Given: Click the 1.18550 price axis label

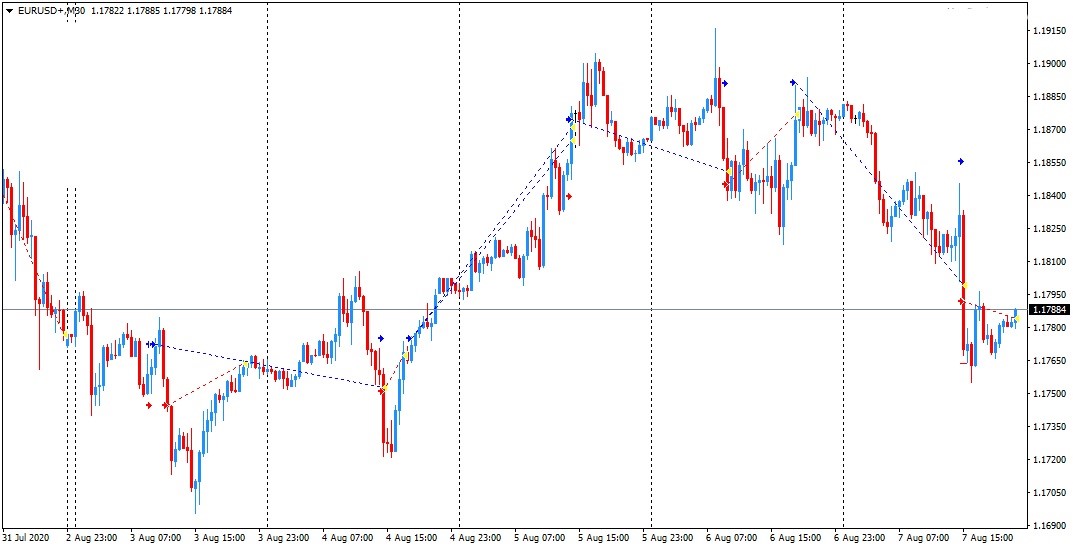Looking at the screenshot, I should point(1049,163).
